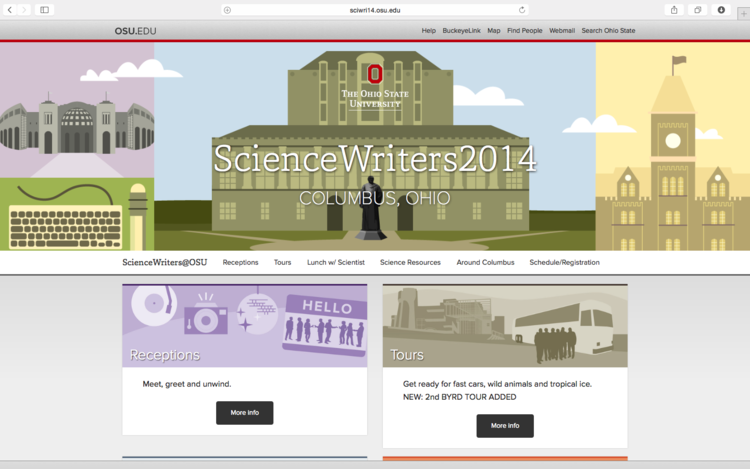Go to ScienceWriters@OSU home

coord(165,262)
